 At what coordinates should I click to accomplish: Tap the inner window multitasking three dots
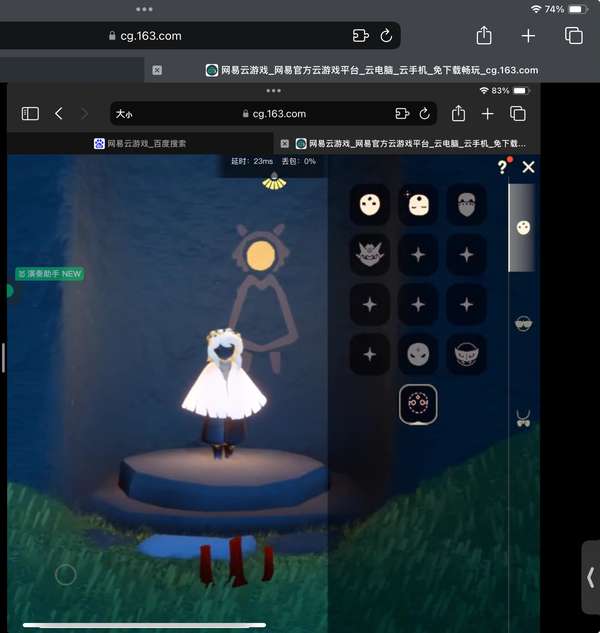click(274, 91)
